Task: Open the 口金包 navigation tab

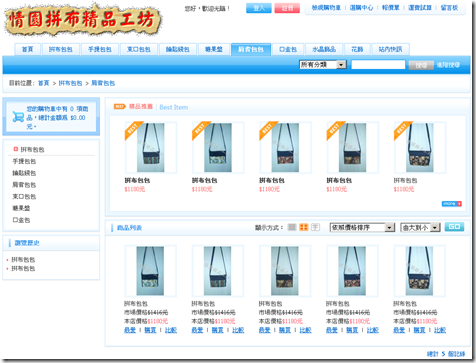Action: (288, 49)
